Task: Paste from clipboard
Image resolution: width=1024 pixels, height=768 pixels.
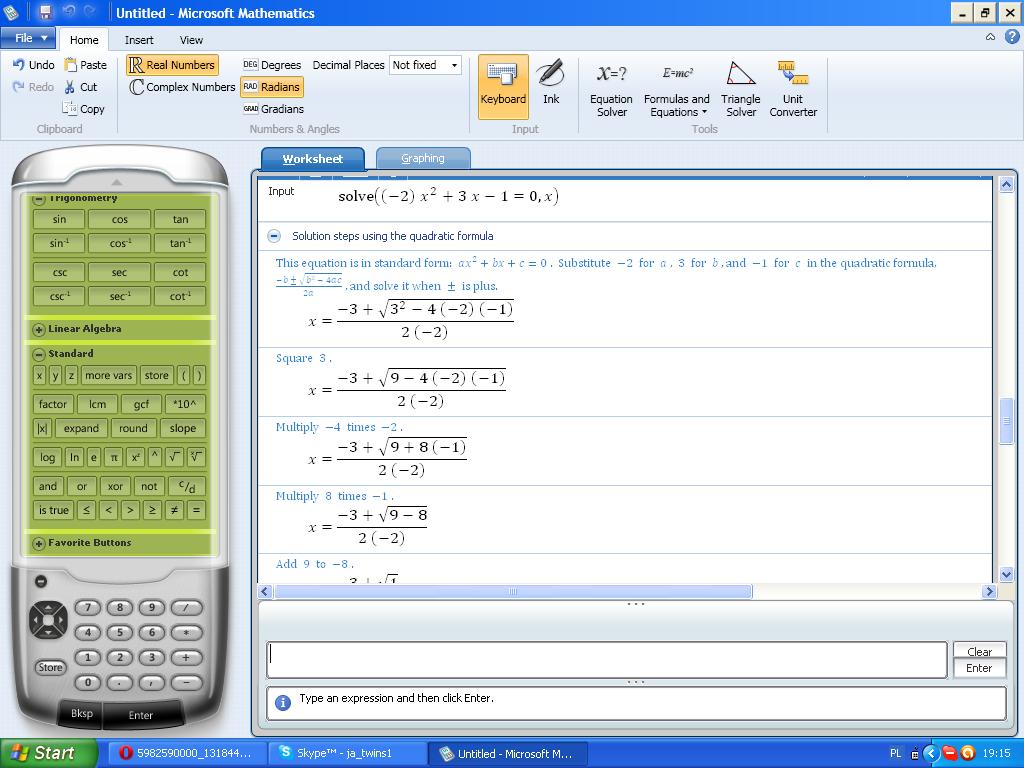Action: [x=86, y=65]
